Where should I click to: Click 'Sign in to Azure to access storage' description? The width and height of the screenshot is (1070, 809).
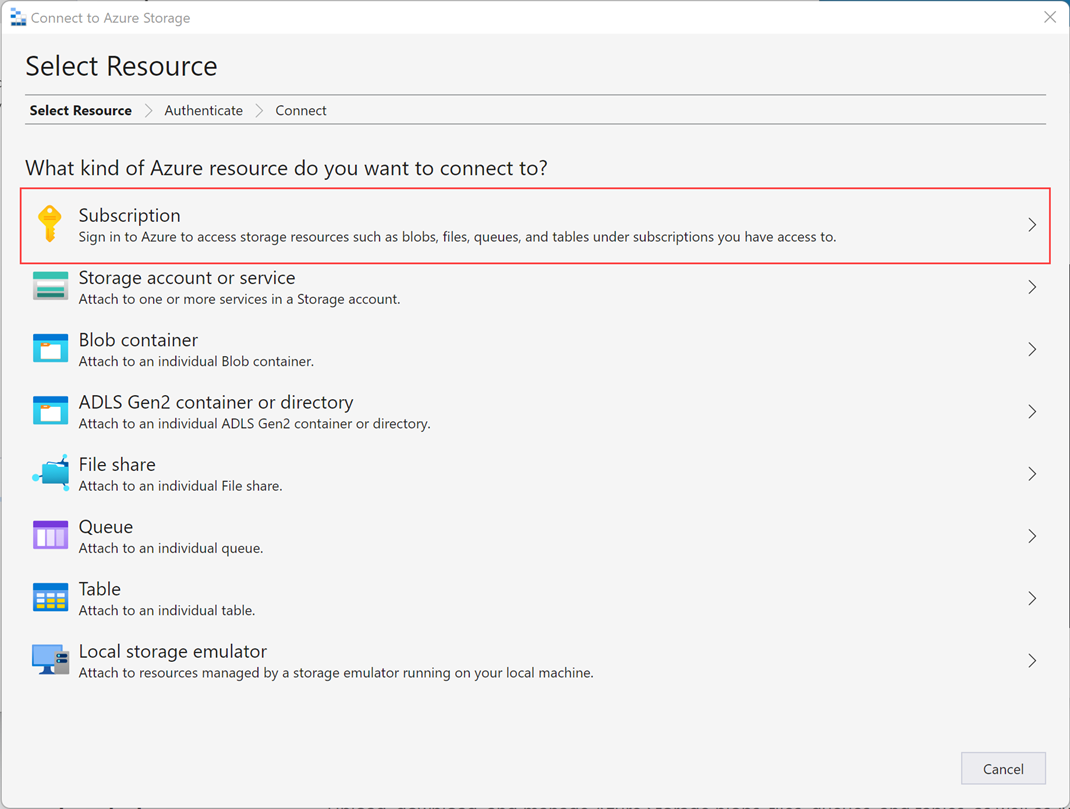coord(457,237)
